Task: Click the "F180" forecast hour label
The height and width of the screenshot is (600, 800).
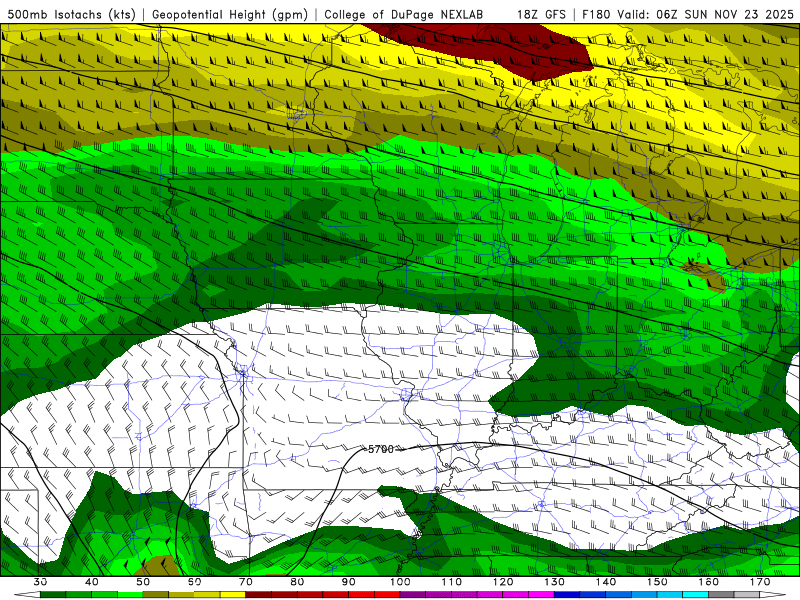Action: 596,14
